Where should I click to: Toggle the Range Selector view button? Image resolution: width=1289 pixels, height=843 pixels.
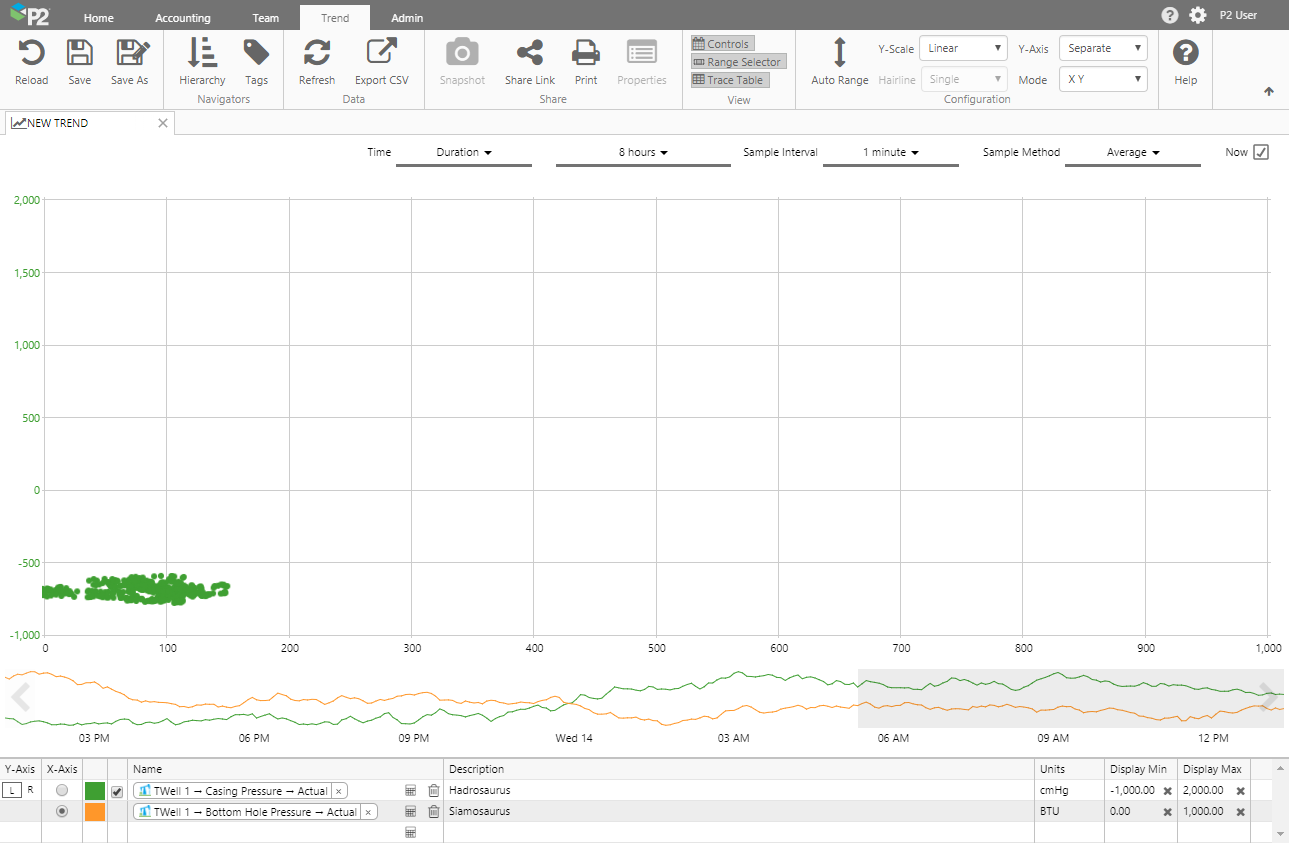[737, 62]
